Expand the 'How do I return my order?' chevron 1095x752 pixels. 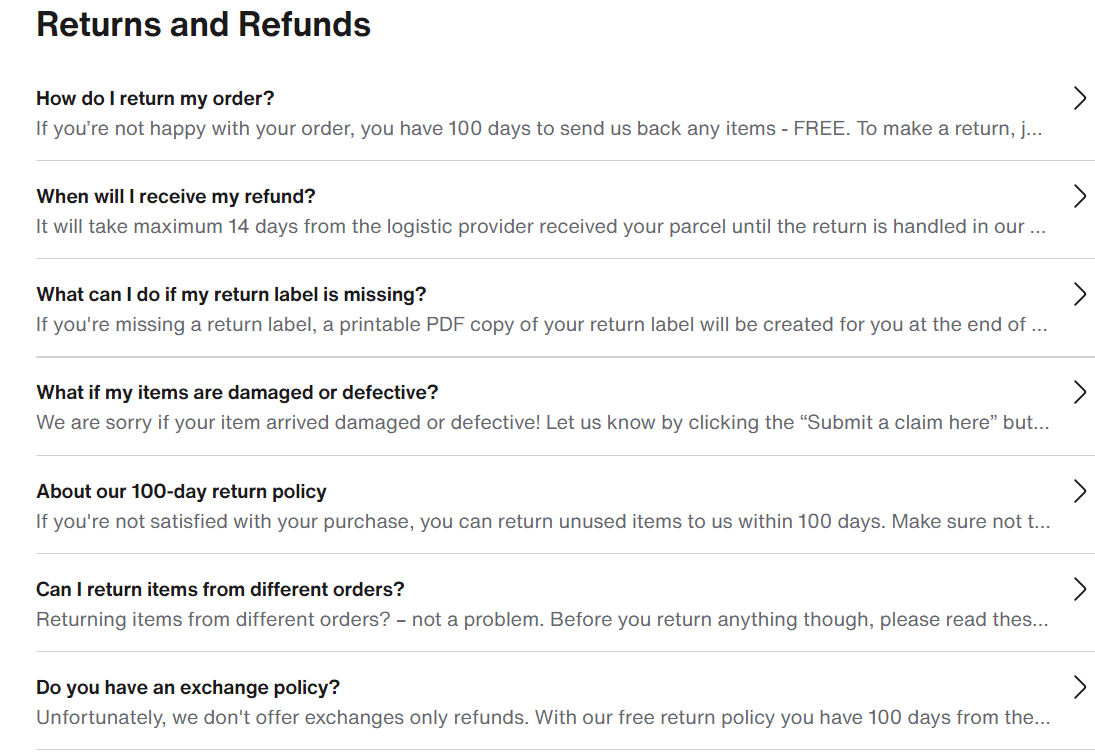point(1080,98)
